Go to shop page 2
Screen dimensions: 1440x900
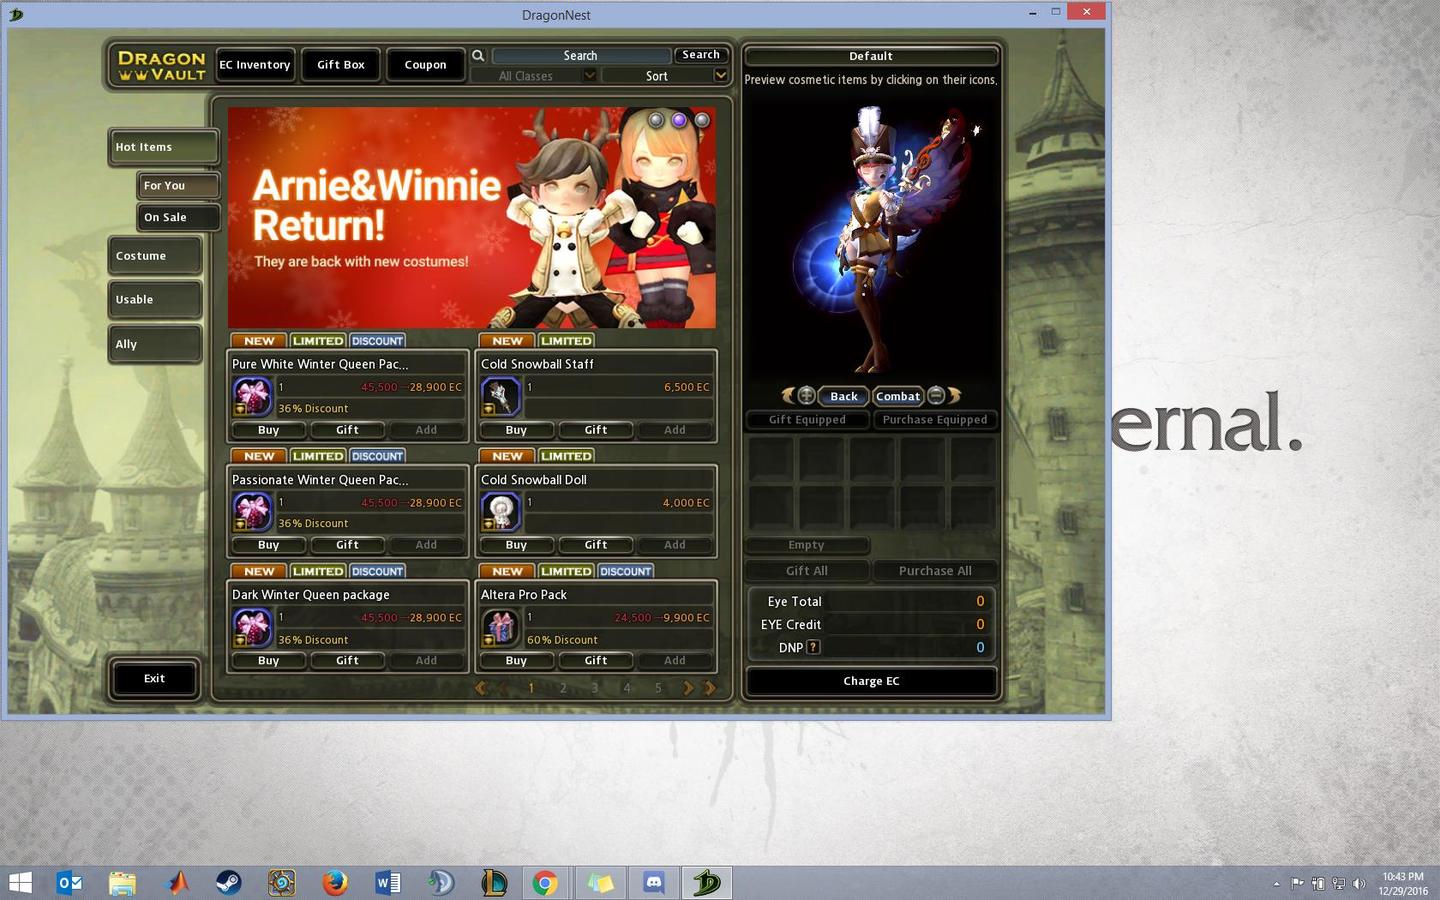pyautogui.click(x=563, y=688)
